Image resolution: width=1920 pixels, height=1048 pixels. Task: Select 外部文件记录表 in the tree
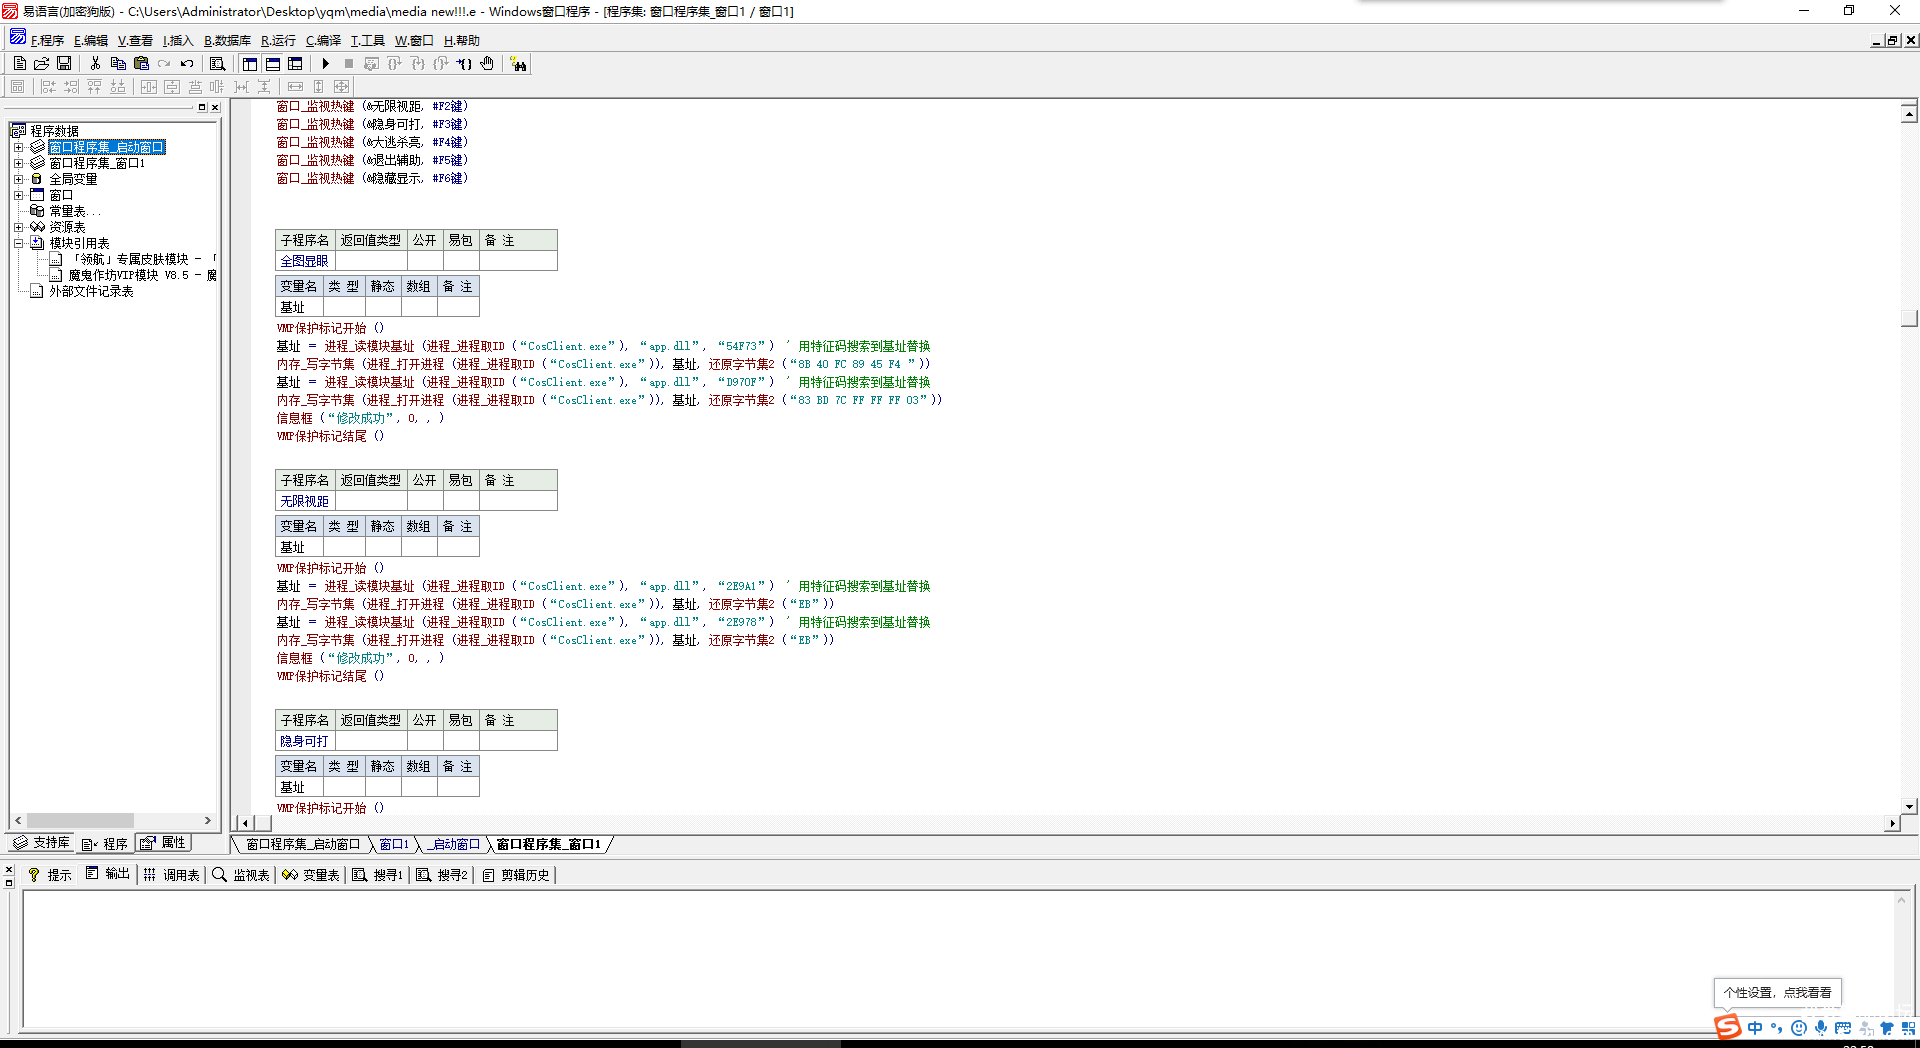point(91,291)
